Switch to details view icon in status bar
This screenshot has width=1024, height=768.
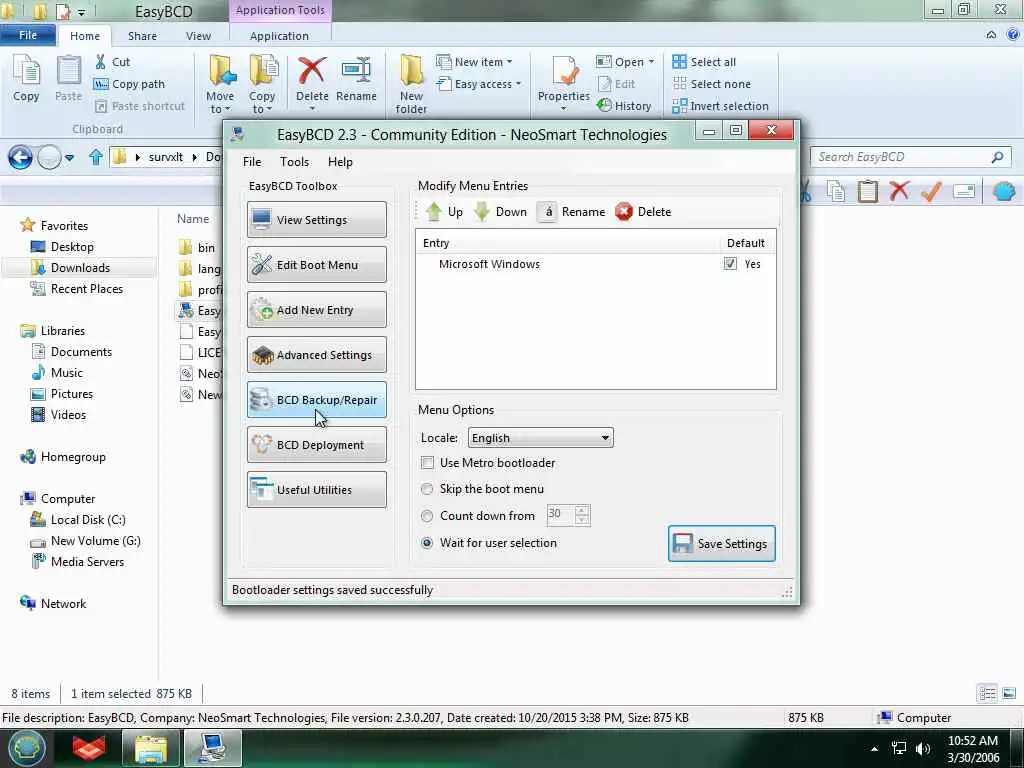pos(987,694)
